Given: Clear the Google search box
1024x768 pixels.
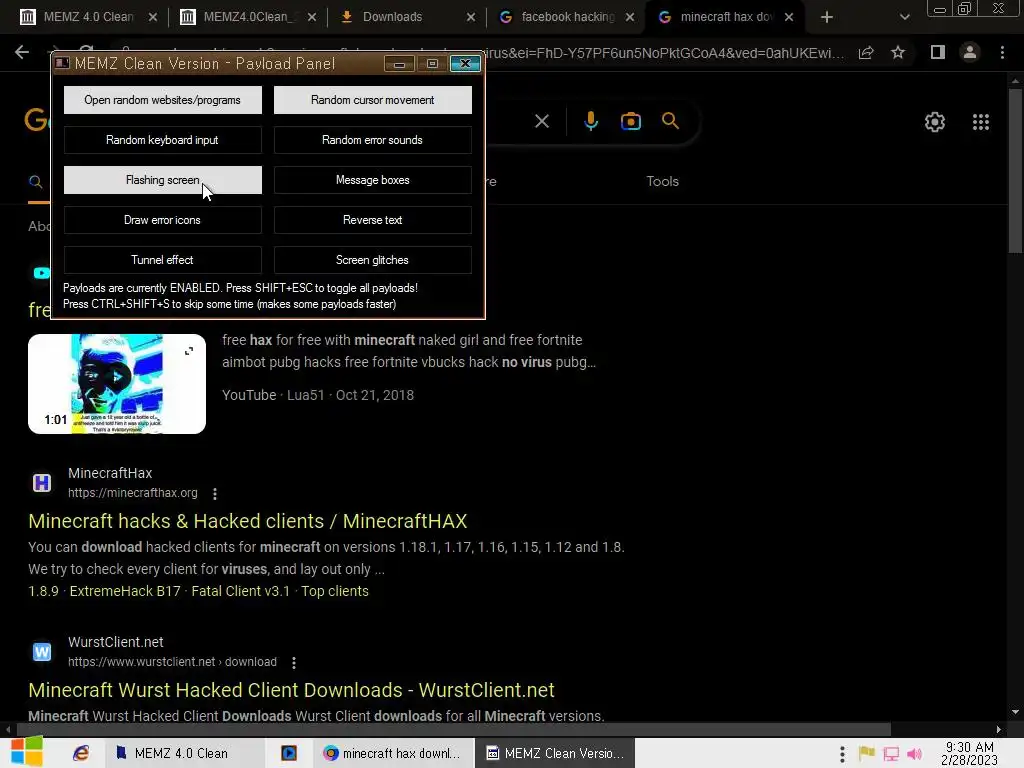Looking at the screenshot, I should coord(541,121).
